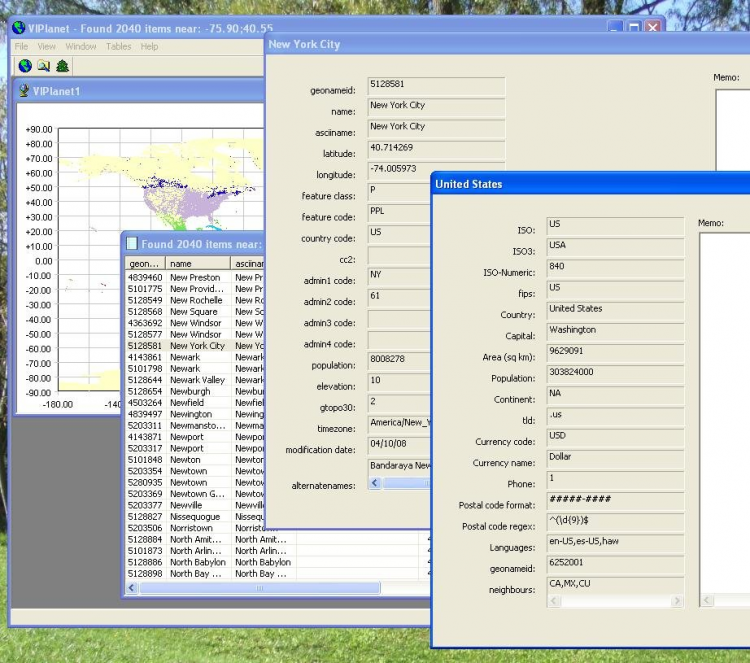750x663 pixels.
Task: Click the VIPlanet1 map window title icon
Action: [24, 92]
